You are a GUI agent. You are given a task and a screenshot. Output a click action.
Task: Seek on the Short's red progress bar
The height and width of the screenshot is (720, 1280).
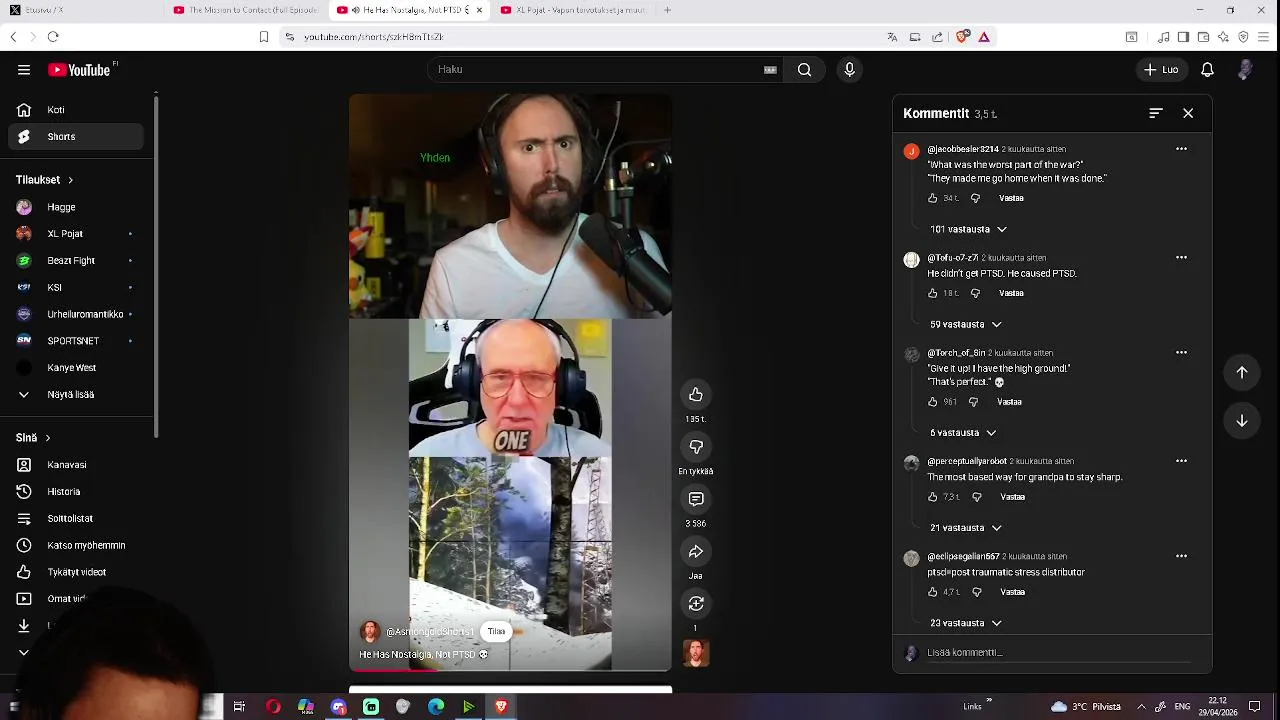[510, 670]
